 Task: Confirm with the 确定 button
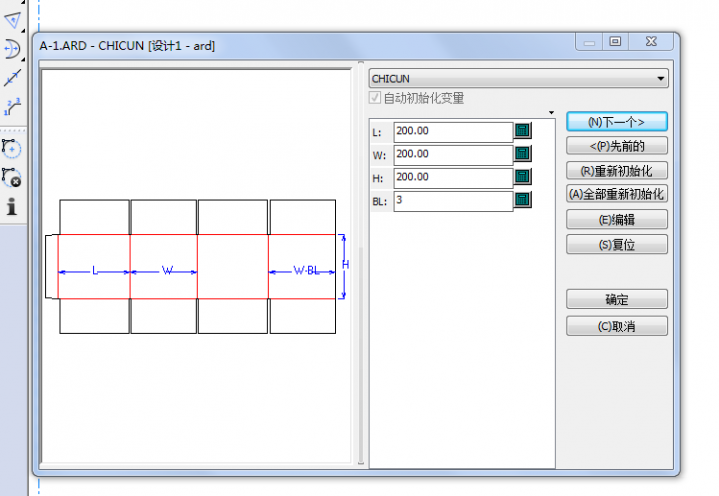[616, 299]
